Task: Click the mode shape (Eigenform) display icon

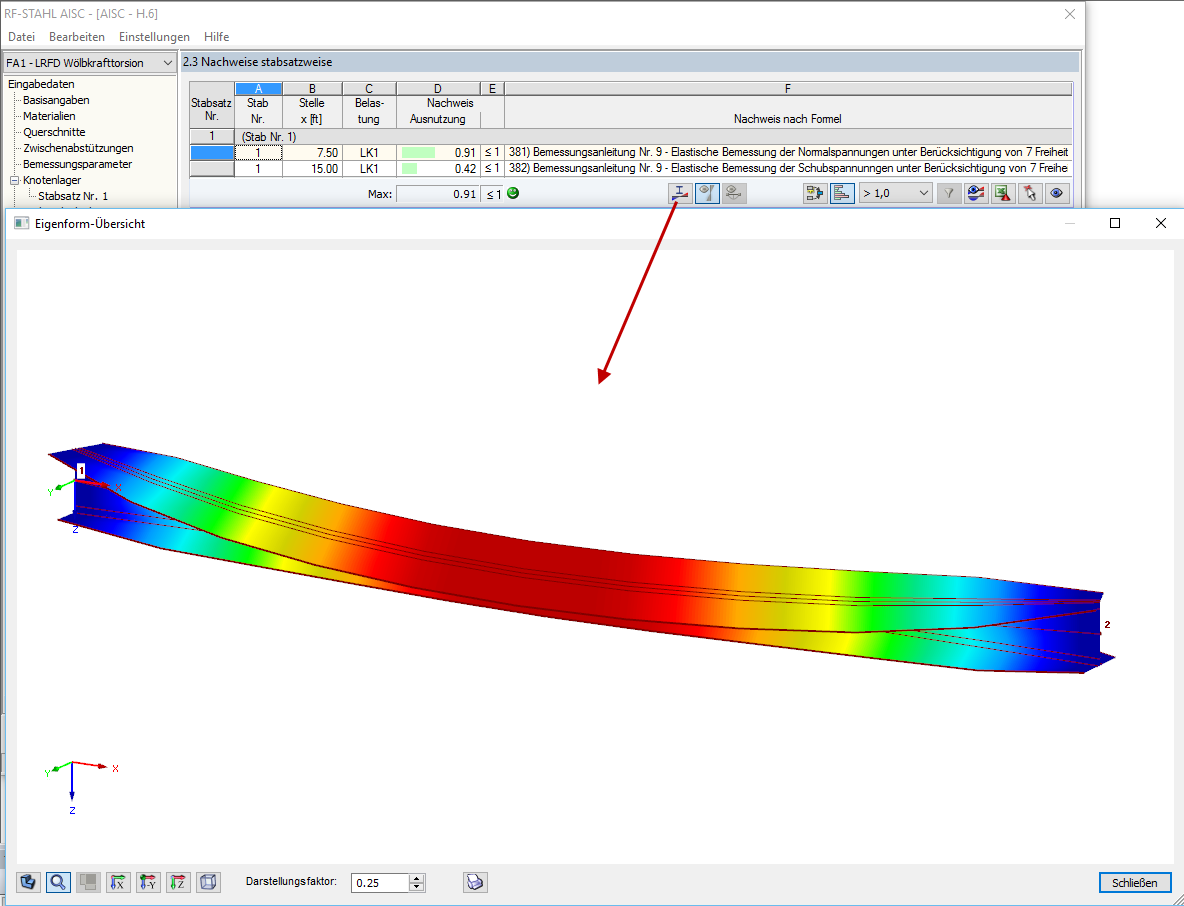Action: (680, 193)
